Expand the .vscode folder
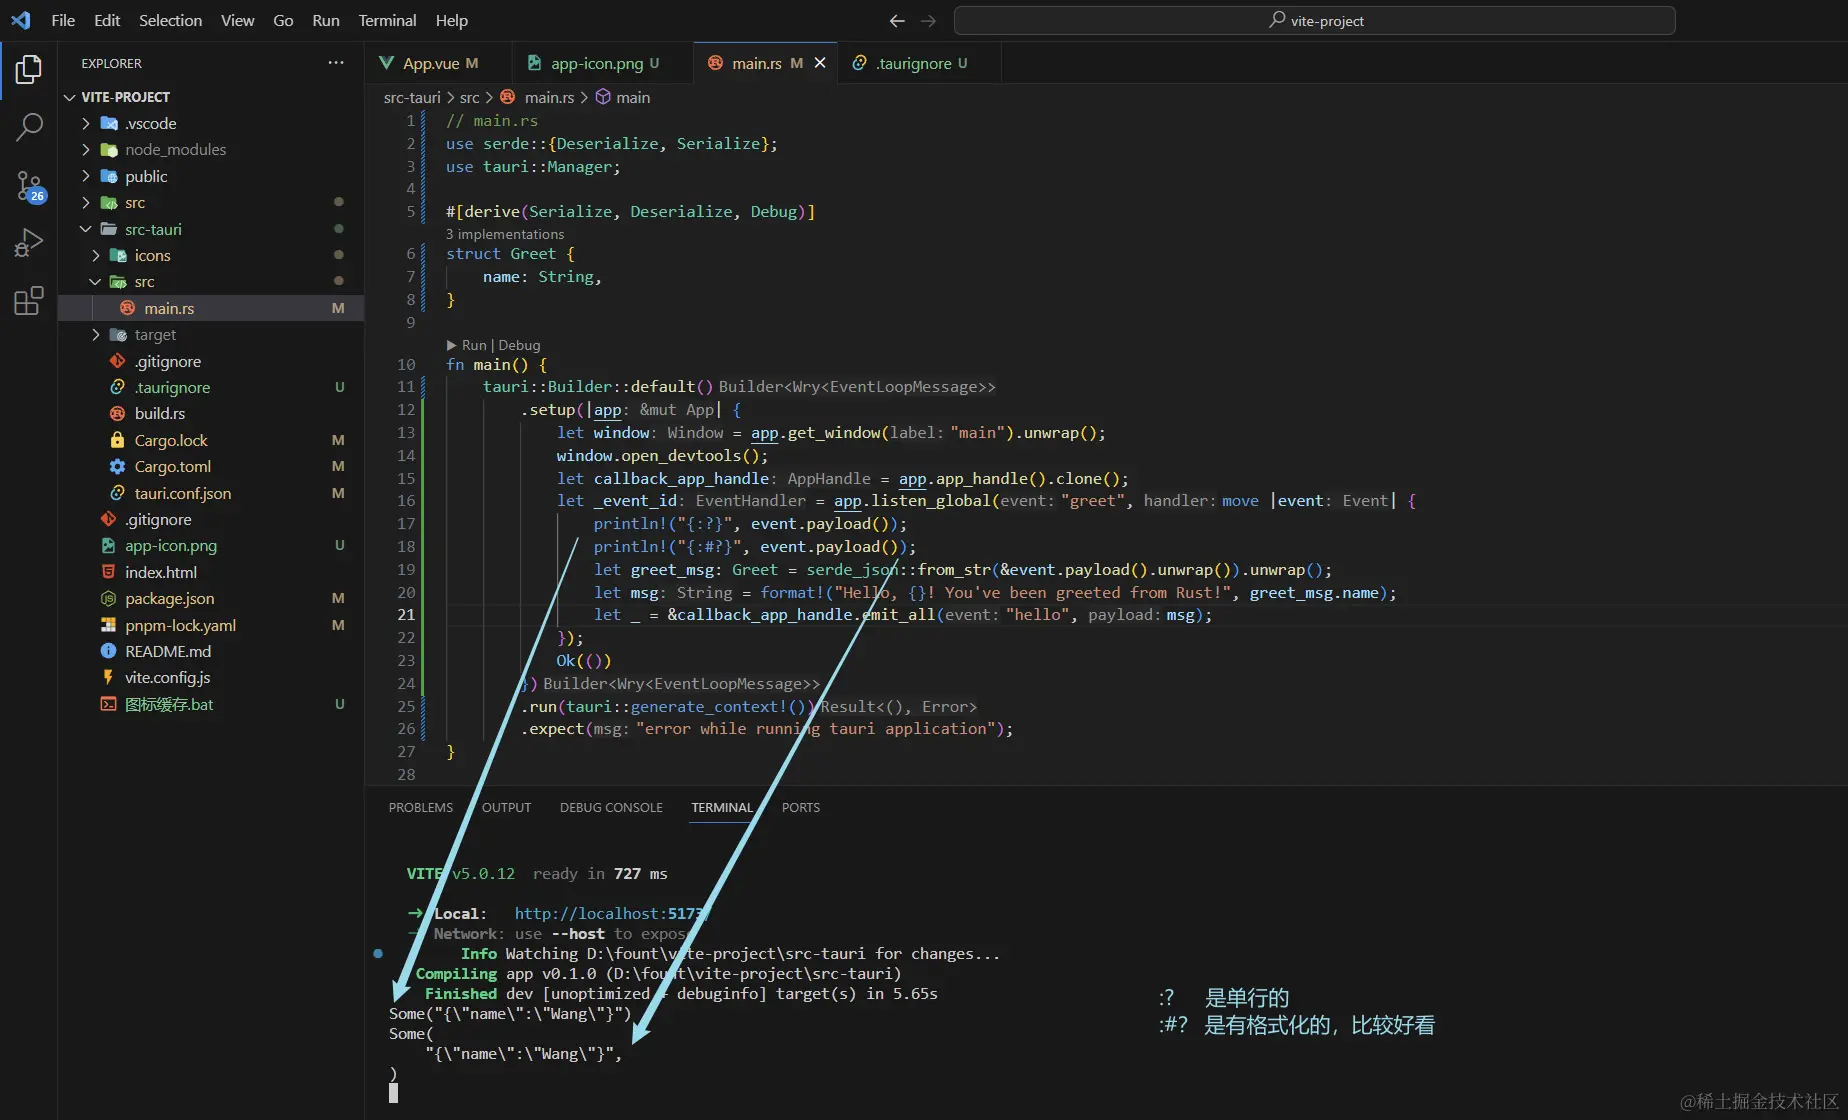The image size is (1848, 1120). (86, 123)
